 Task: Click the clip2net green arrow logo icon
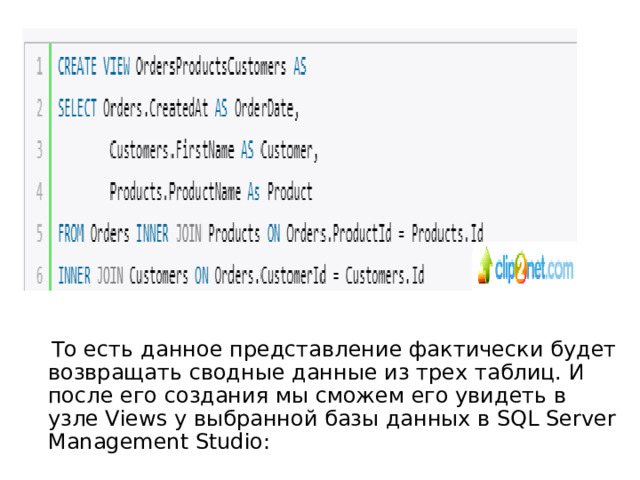point(487,267)
